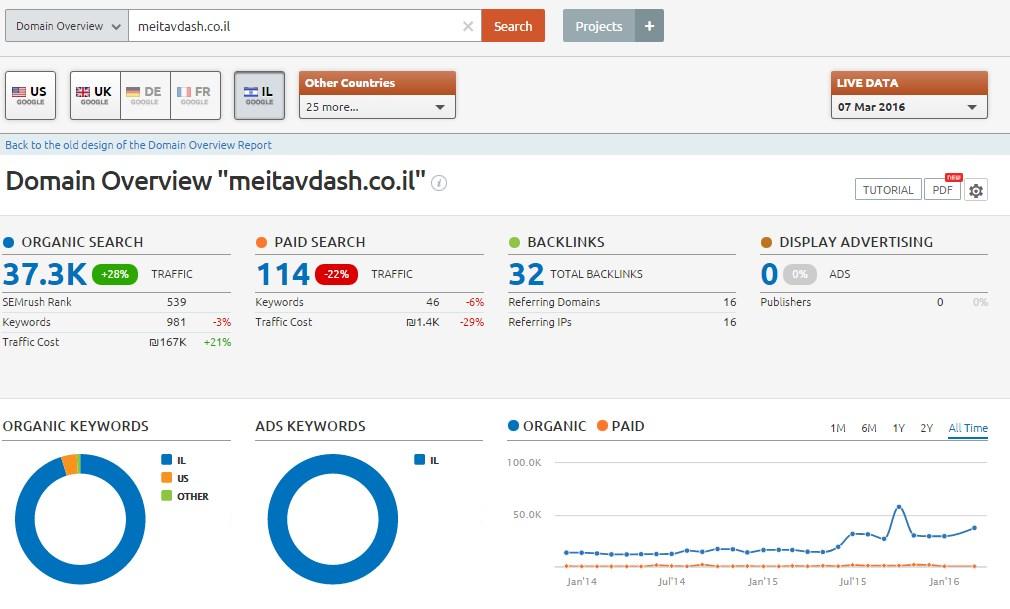This screenshot has width=1010, height=609.
Task: Switch chart range to 1M
Action: point(837,428)
